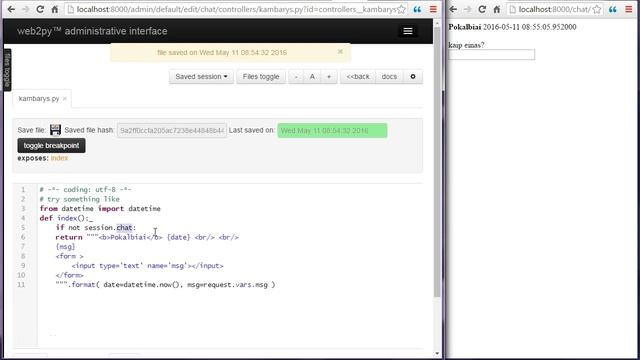The width and height of the screenshot is (640, 360).
Task: Reset font size with the A button
Action: point(312,76)
